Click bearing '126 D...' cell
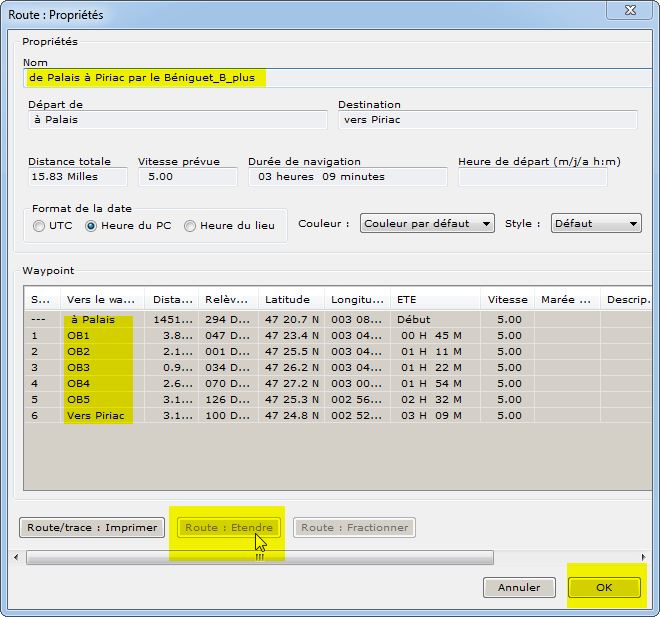The height and width of the screenshot is (617, 660). 227,399
